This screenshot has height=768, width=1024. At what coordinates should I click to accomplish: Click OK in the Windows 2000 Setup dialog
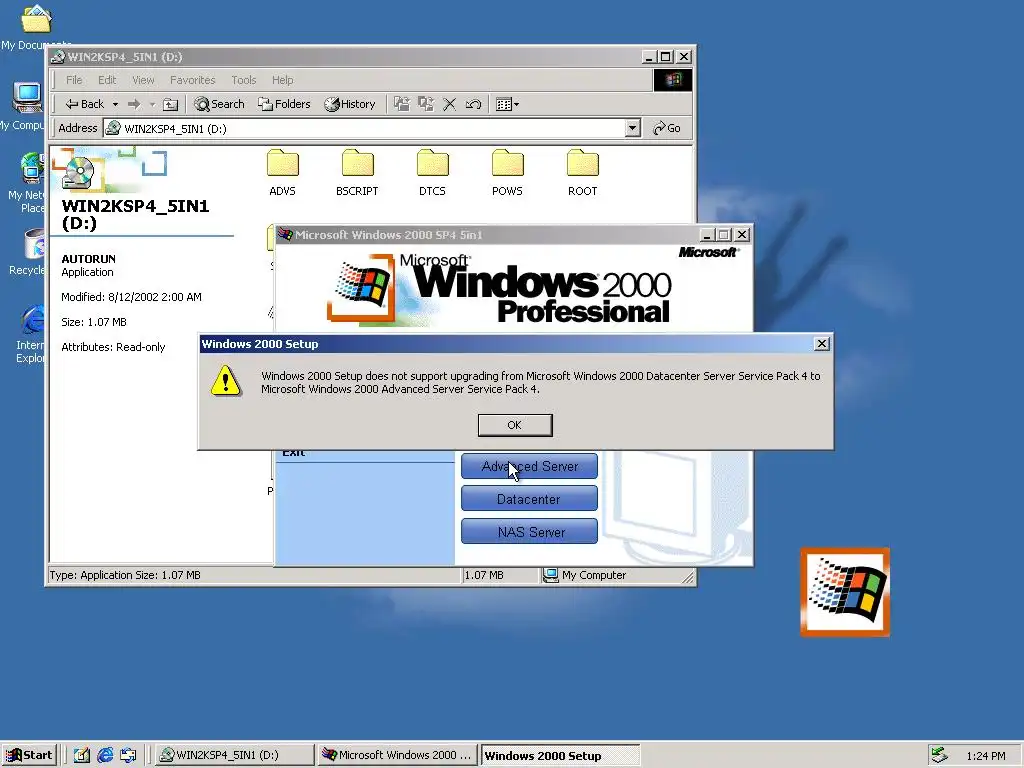(515, 425)
